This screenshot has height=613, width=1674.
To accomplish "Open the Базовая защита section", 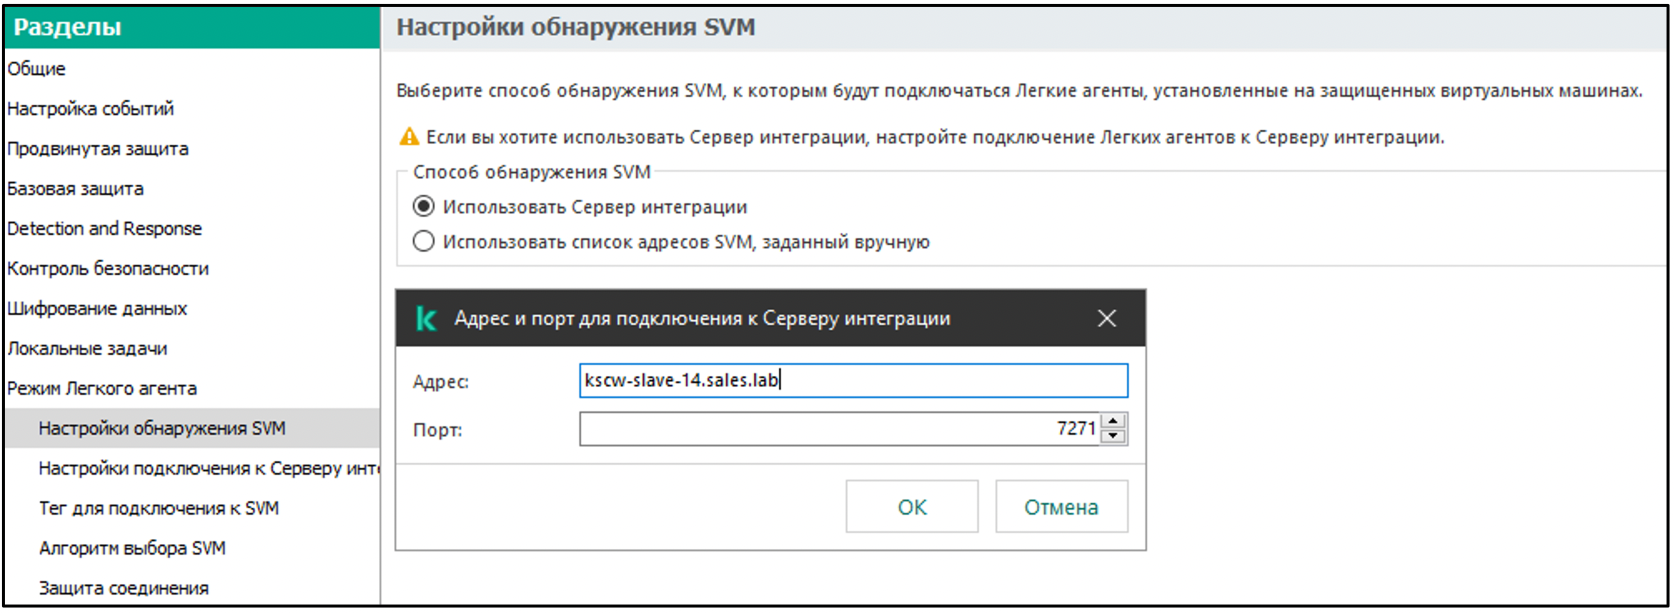I will pyautogui.click(x=76, y=189).
